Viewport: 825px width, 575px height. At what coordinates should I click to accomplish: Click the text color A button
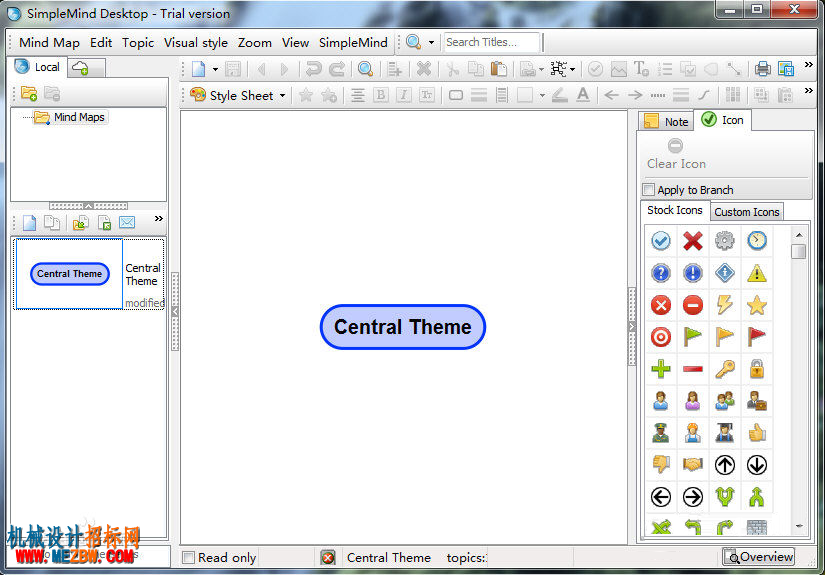coord(582,95)
